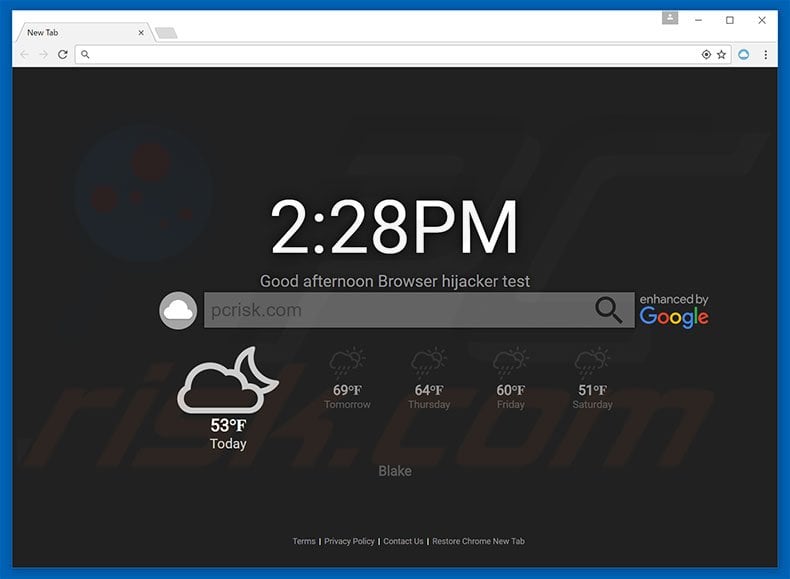Select the 64°F Thursday forecast
Image resolution: width=790 pixels, height=579 pixels.
429,397
